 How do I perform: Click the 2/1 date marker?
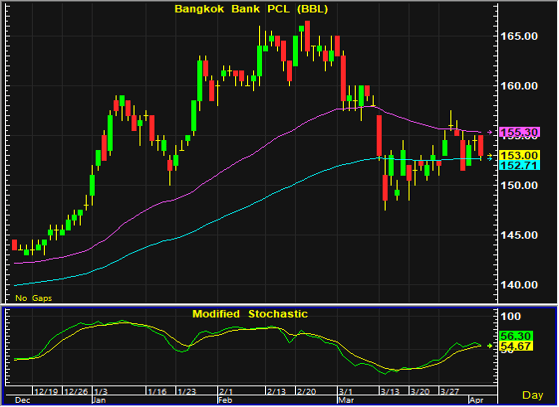point(226,391)
